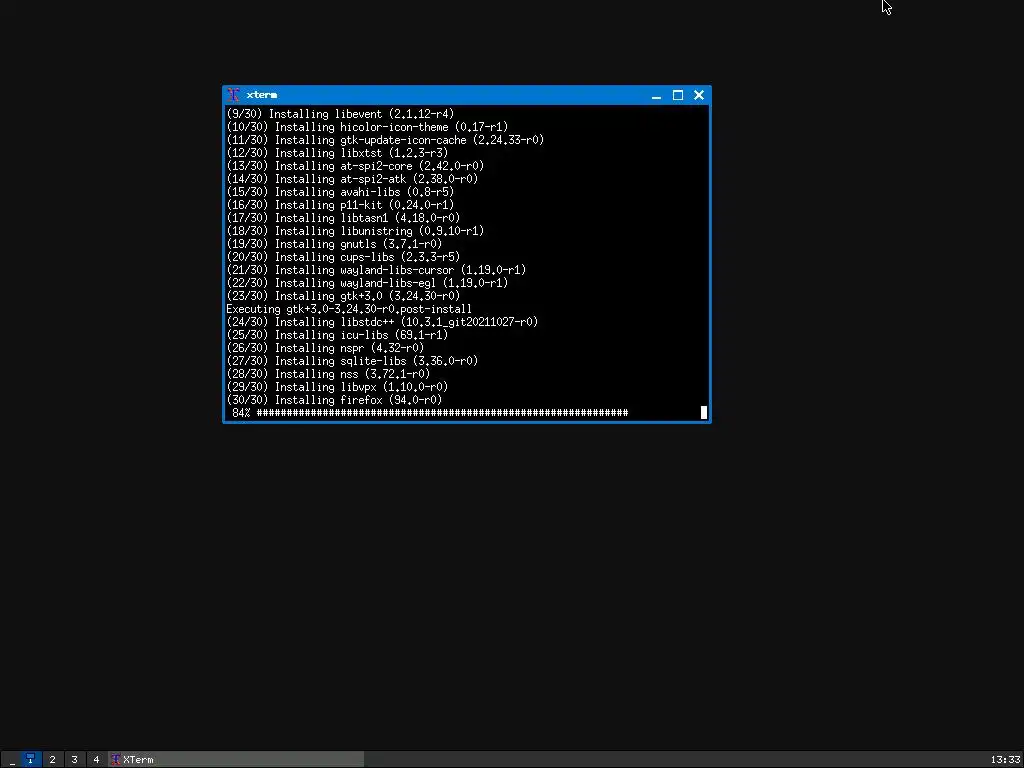
Task: Select line 'Installing libvpx (1.10.0-r0)'
Action: coord(337,387)
